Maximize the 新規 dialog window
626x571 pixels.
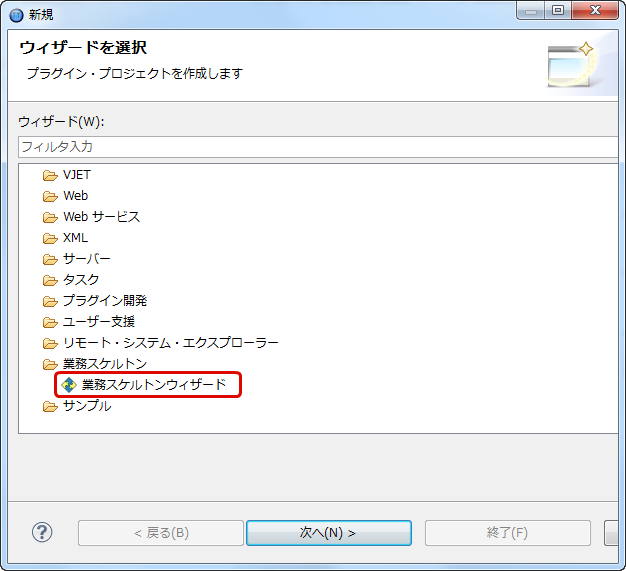point(558,10)
